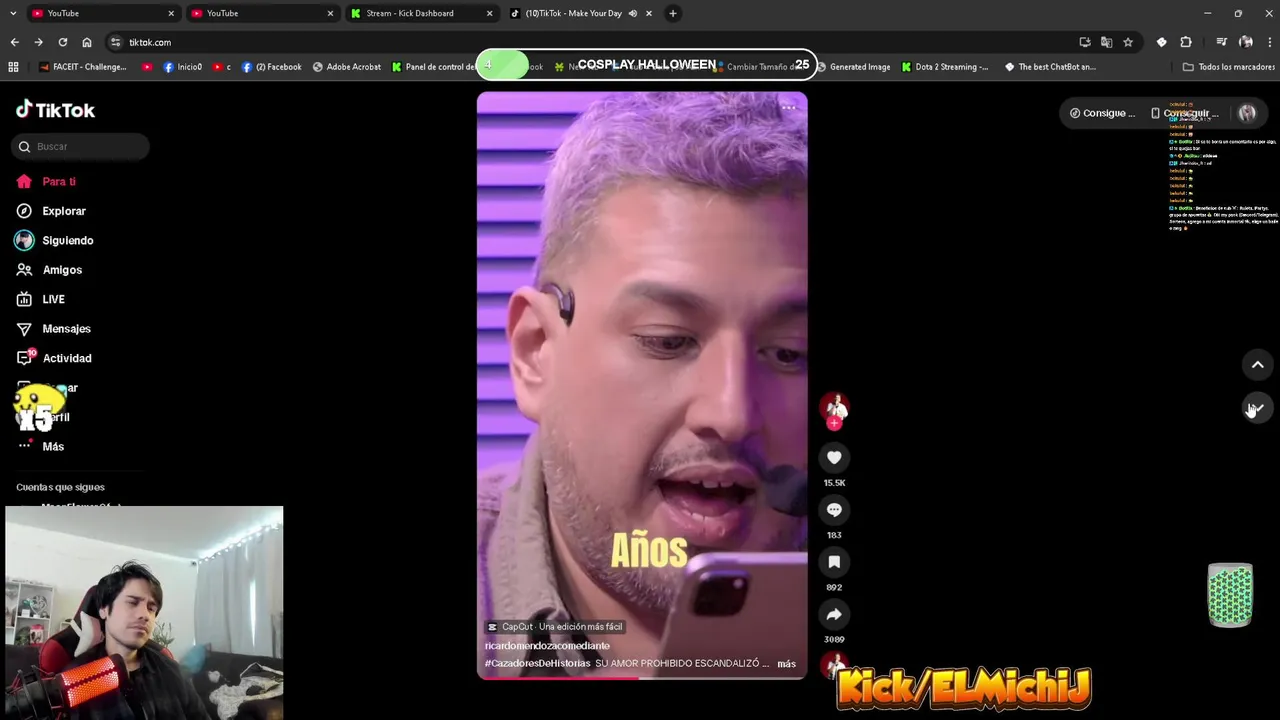Screen dimensions: 1280x720
Task: Open the translate page icon
Action: point(1106,42)
